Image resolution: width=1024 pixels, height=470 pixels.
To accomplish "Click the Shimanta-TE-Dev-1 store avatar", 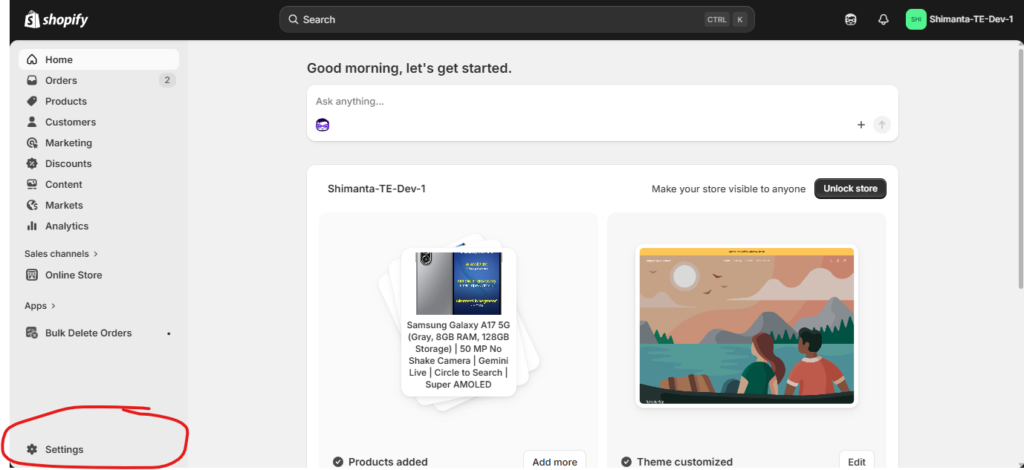I will coord(916,19).
